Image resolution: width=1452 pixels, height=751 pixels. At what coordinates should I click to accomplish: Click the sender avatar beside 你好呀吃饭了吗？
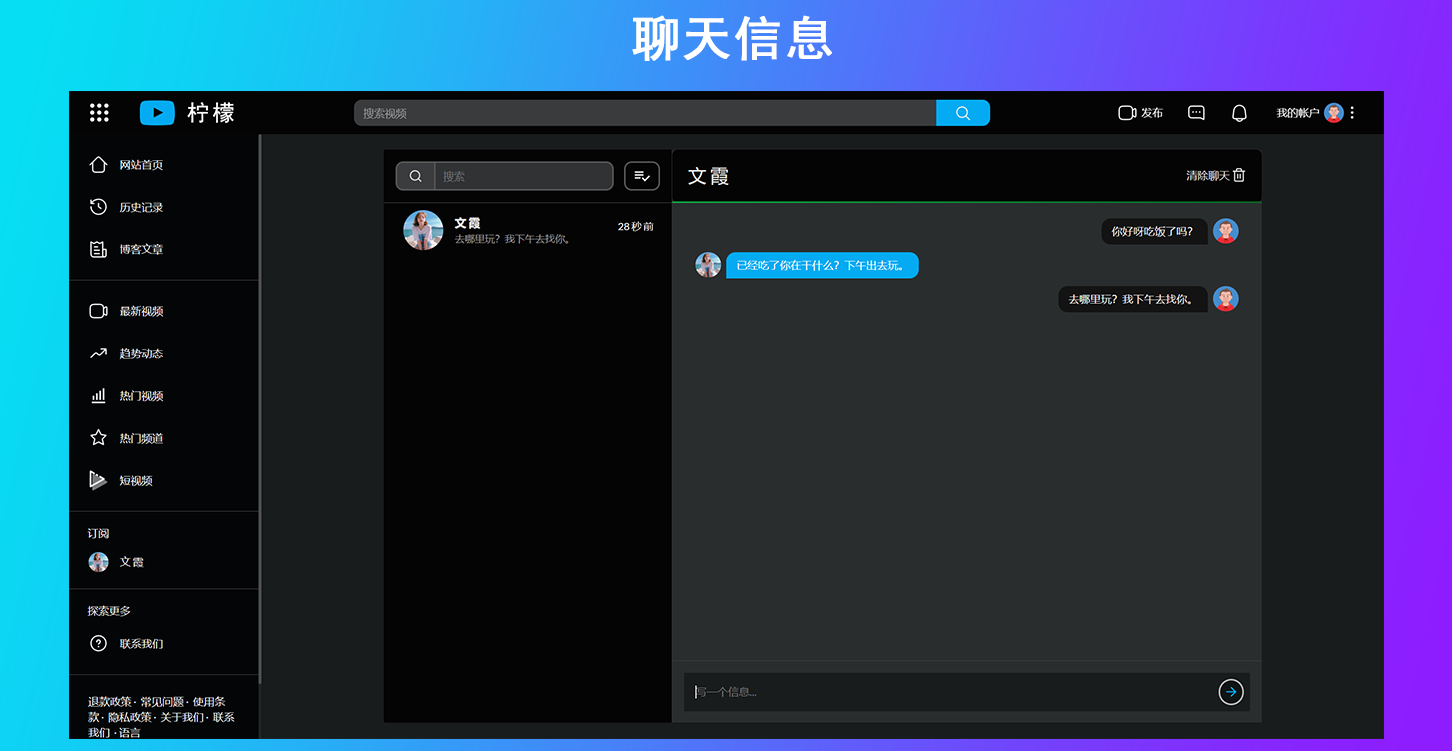click(1225, 231)
